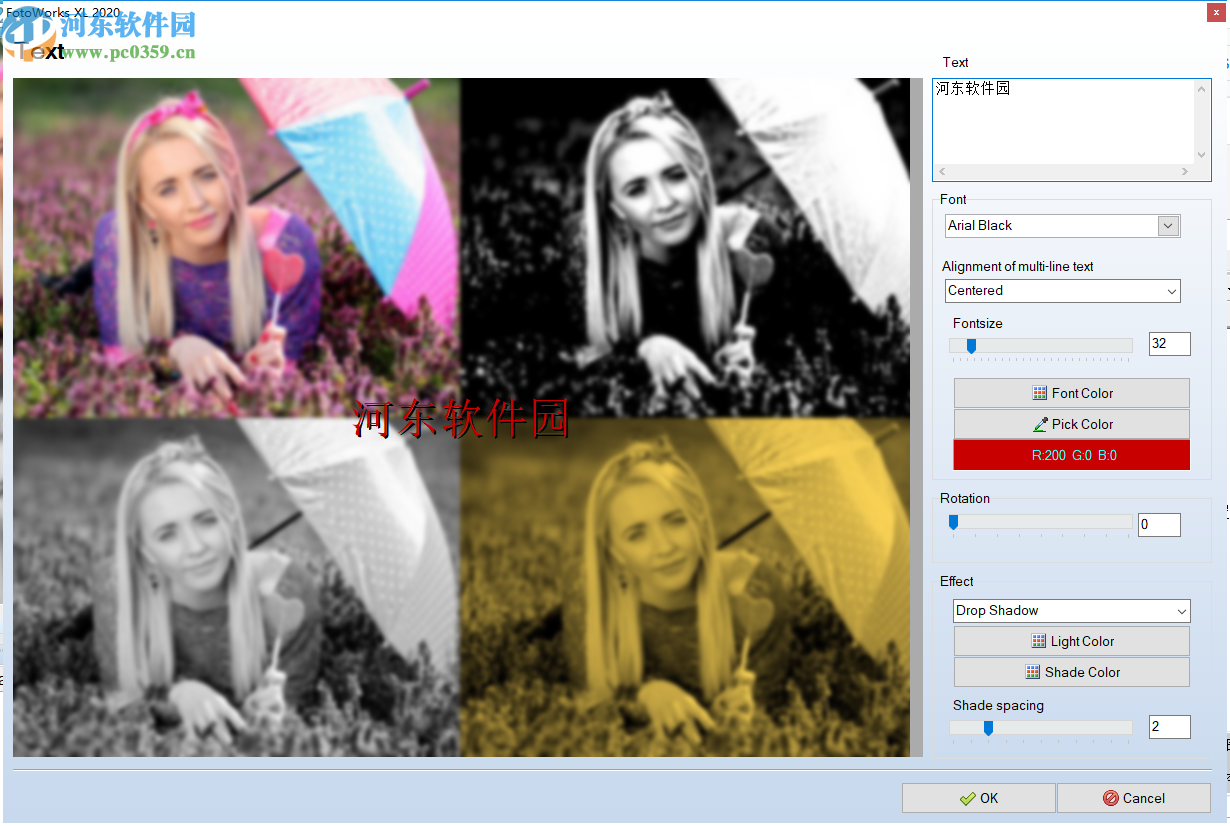1230x826 pixels.
Task: Open the multi-line text alignment dropdown
Action: [x=1172, y=291]
